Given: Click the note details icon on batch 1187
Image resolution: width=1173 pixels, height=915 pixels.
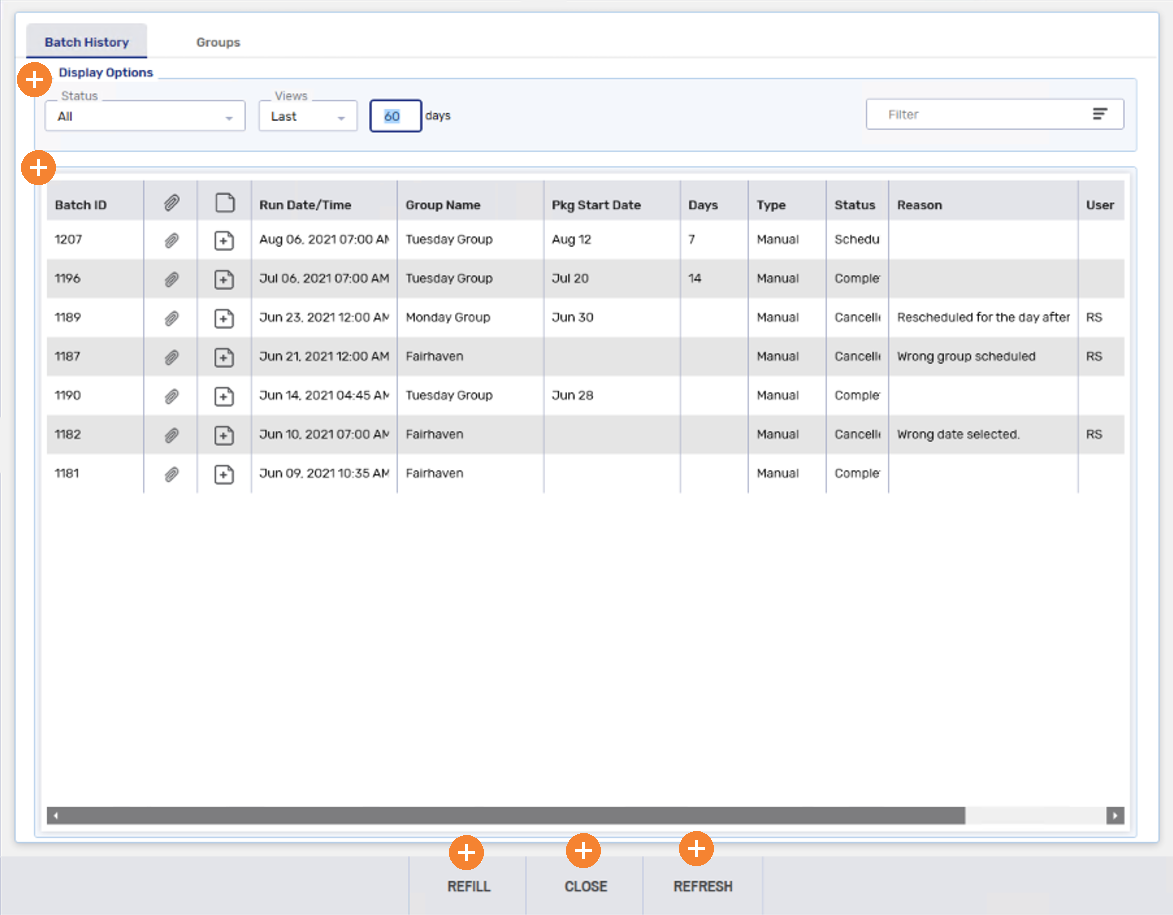Looking at the screenshot, I should pyautogui.click(x=224, y=356).
